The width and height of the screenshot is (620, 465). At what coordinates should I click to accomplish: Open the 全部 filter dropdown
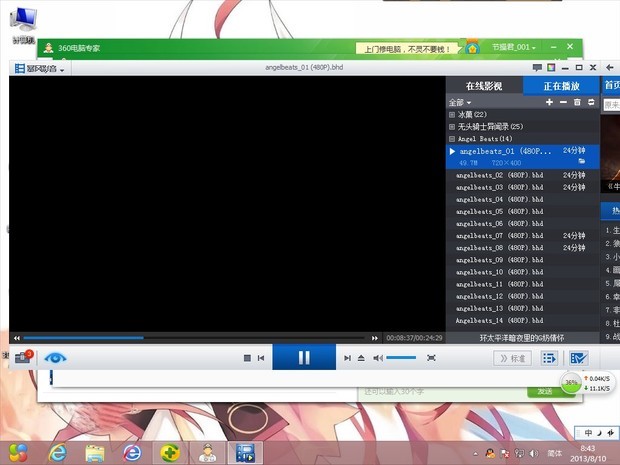459,102
